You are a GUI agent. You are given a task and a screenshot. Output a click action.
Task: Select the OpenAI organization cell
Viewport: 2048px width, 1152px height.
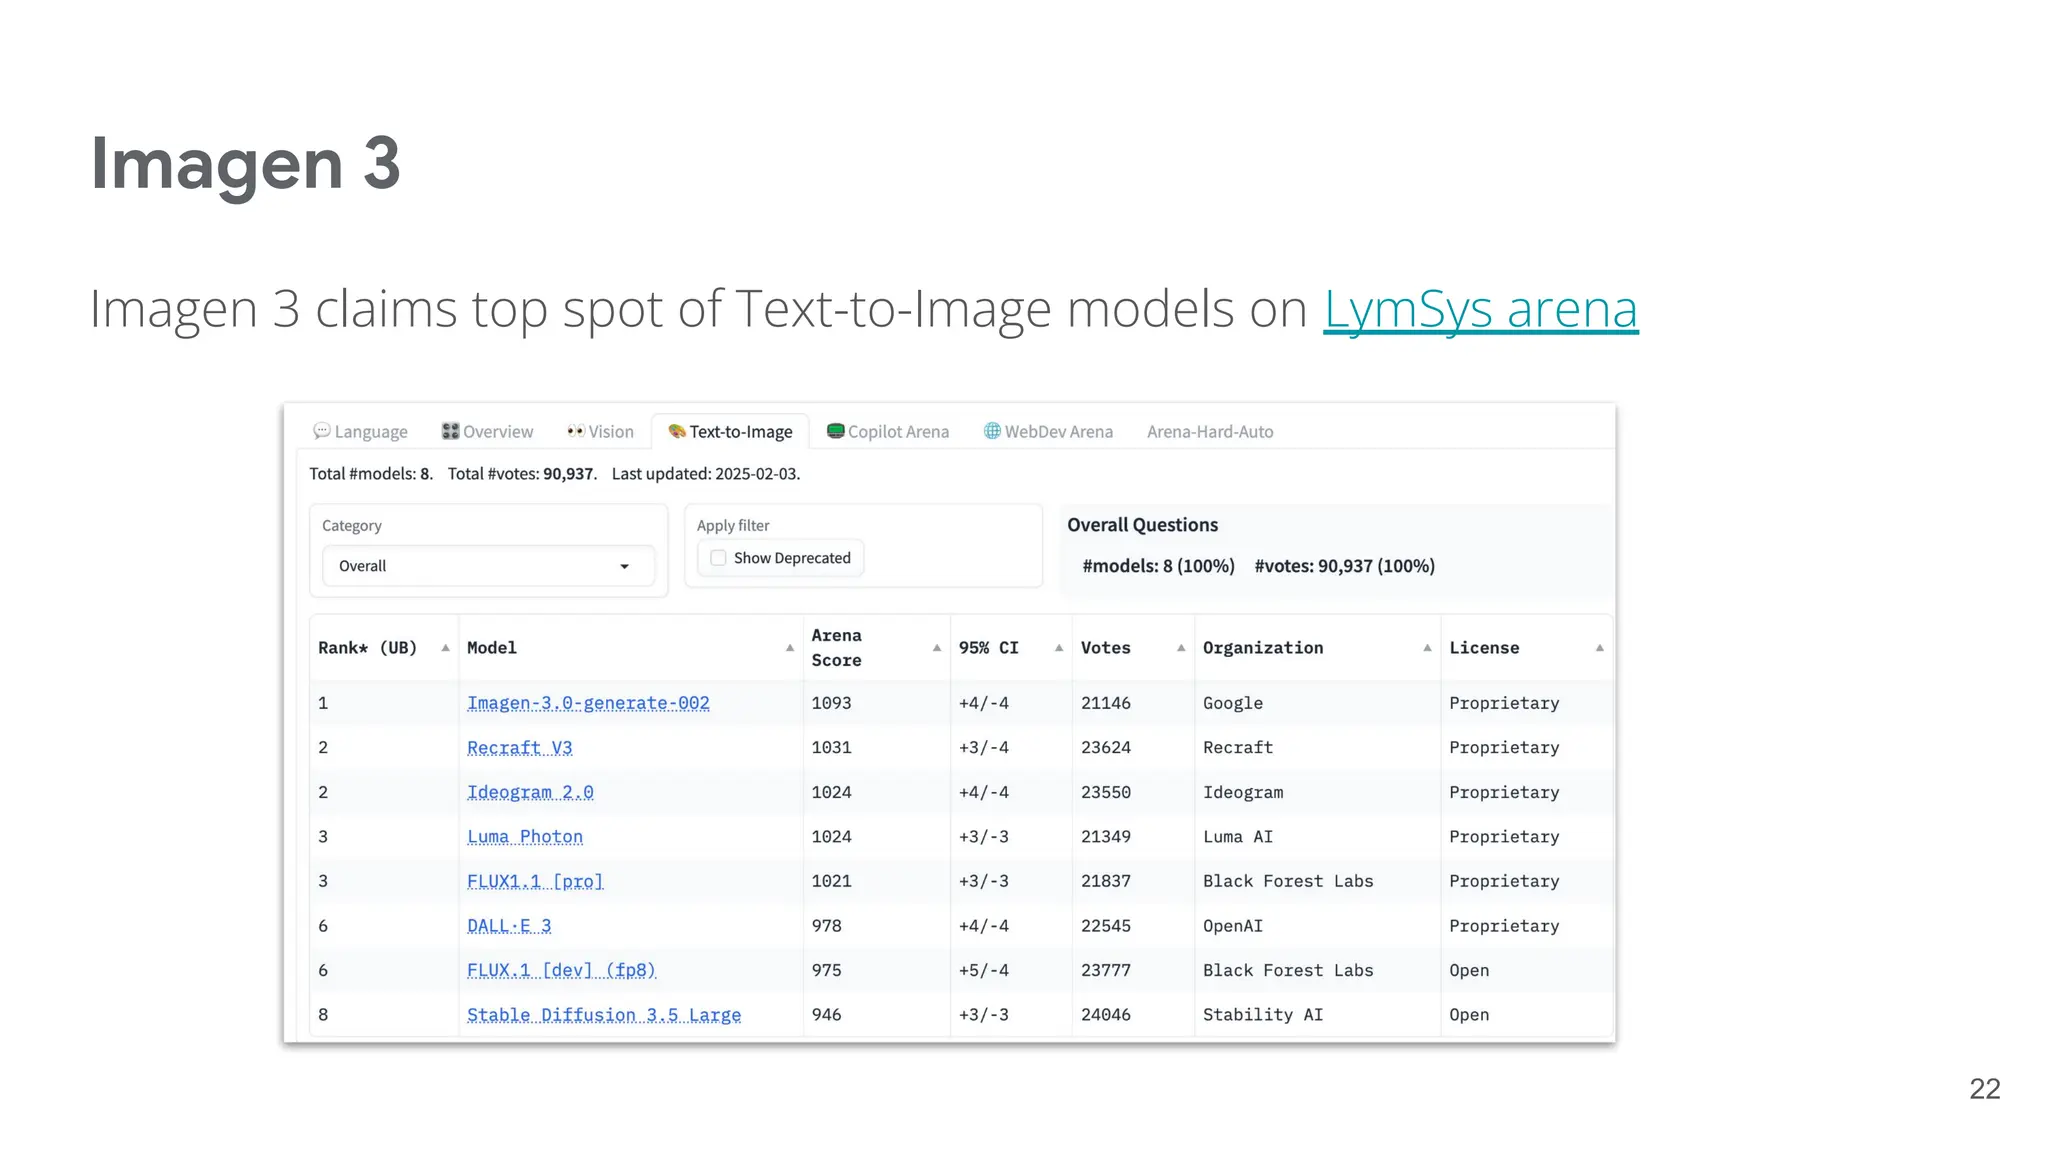(x=1233, y=926)
